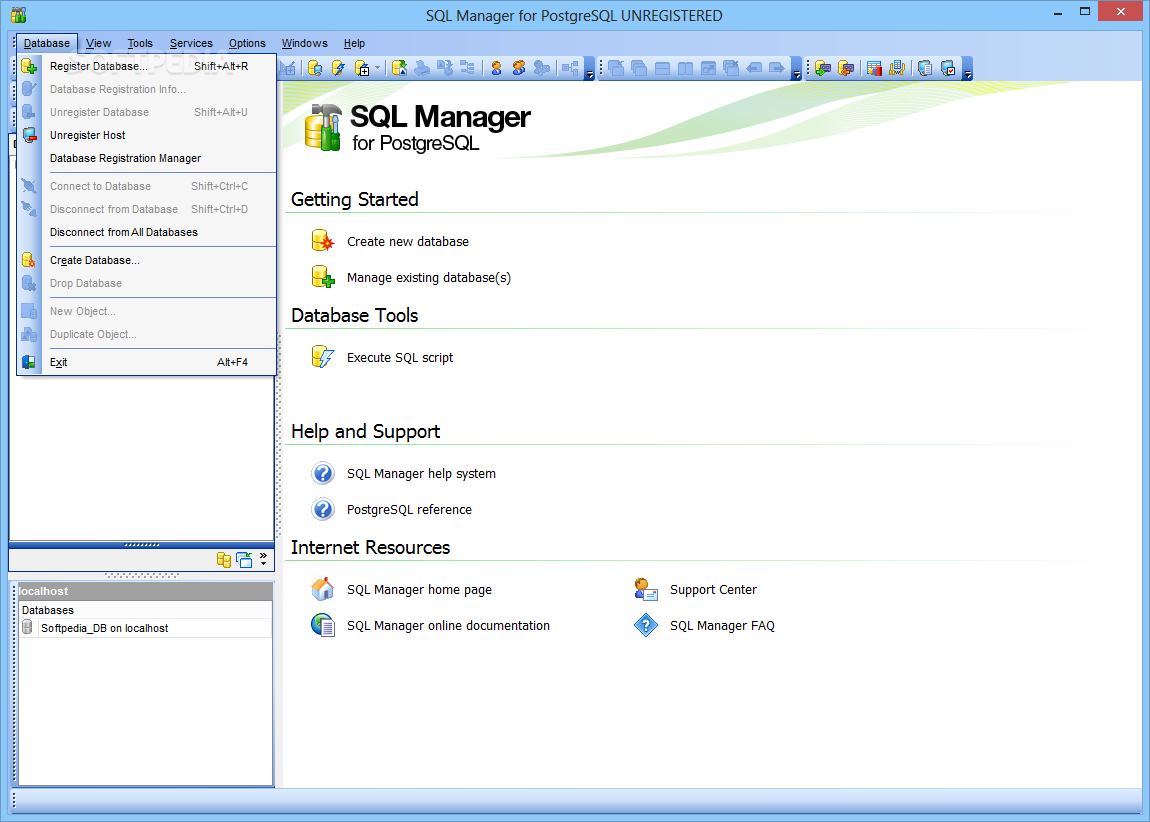Click greyed Drop Database entry
This screenshot has height=822, width=1150.
[147, 283]
